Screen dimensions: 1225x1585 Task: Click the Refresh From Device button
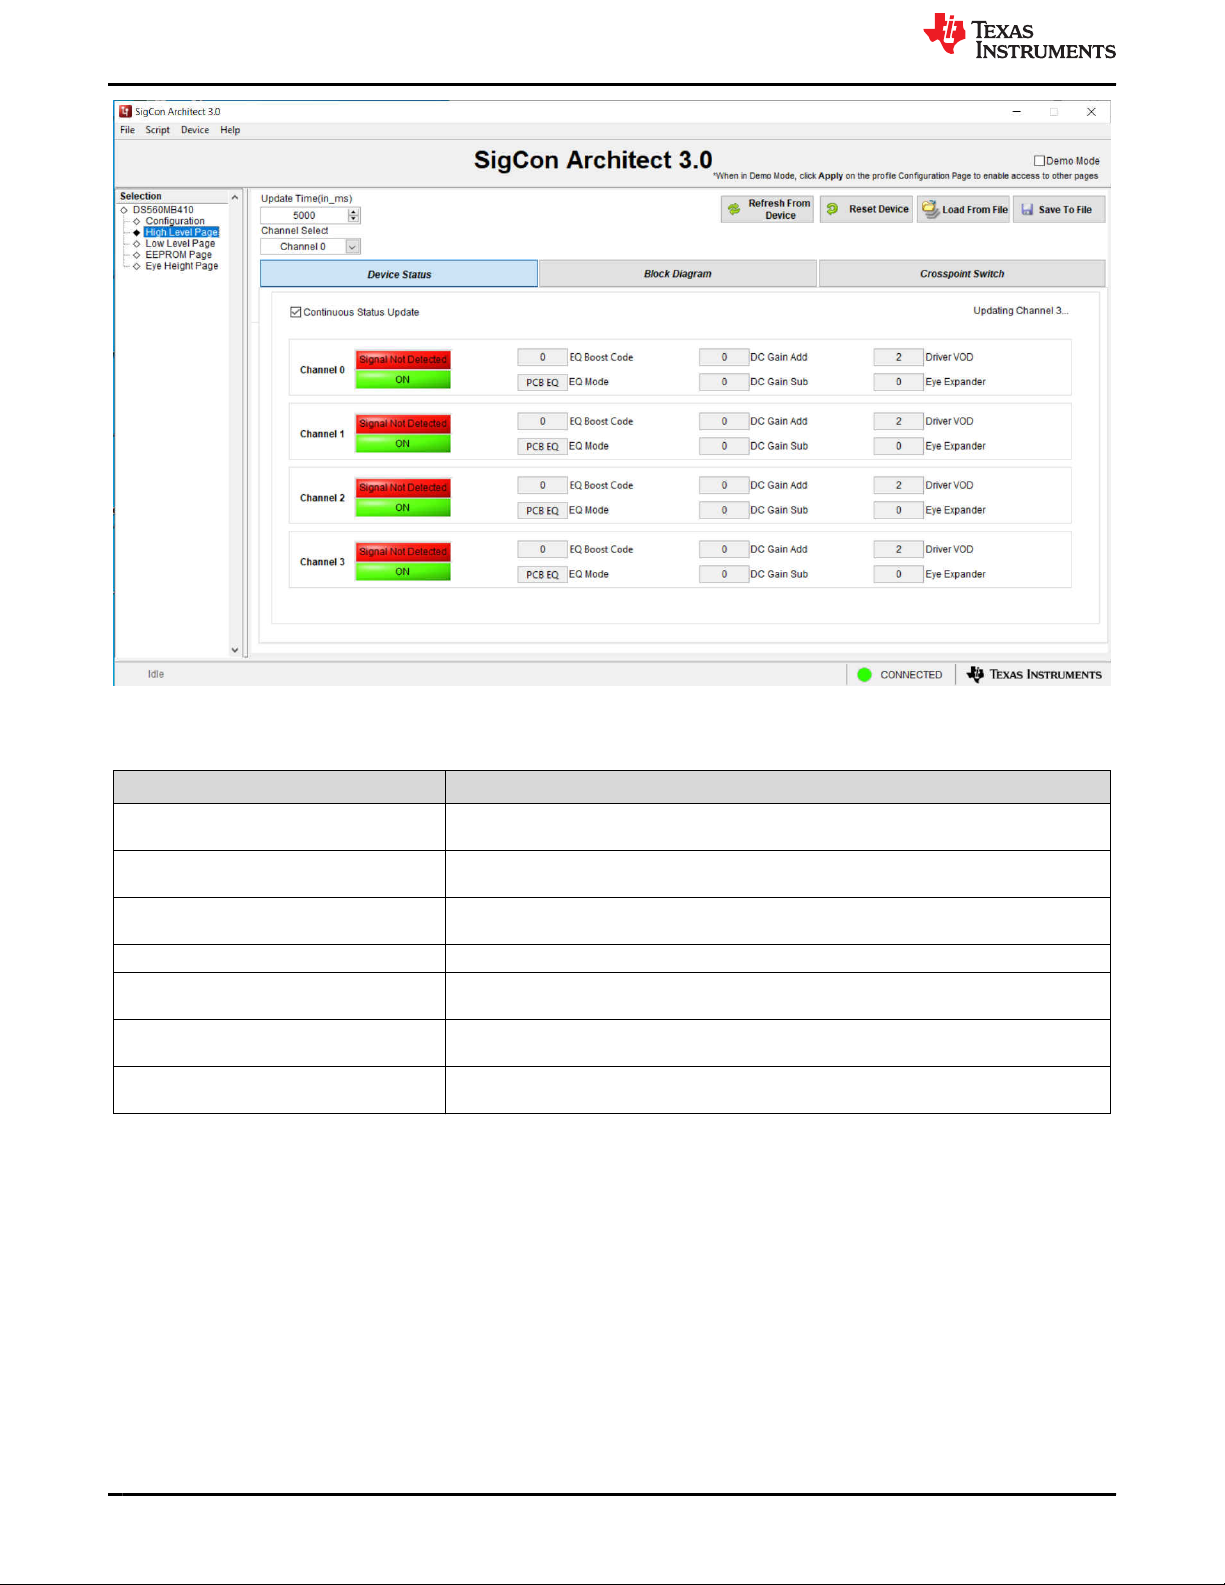pos(767,209)
